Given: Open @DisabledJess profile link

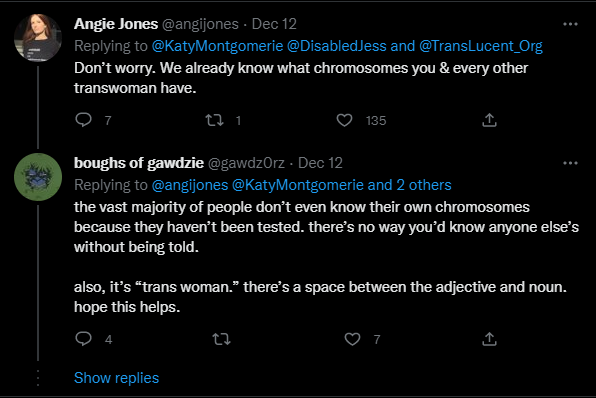Looking at the screenshot, I should [337, 46].
